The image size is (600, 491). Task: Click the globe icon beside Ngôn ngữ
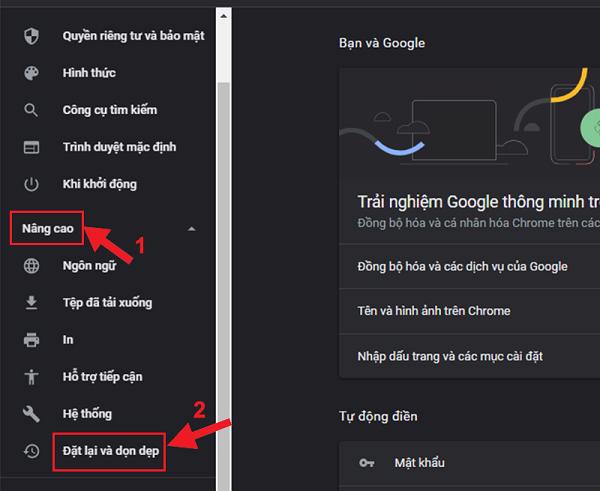[32, 266]
